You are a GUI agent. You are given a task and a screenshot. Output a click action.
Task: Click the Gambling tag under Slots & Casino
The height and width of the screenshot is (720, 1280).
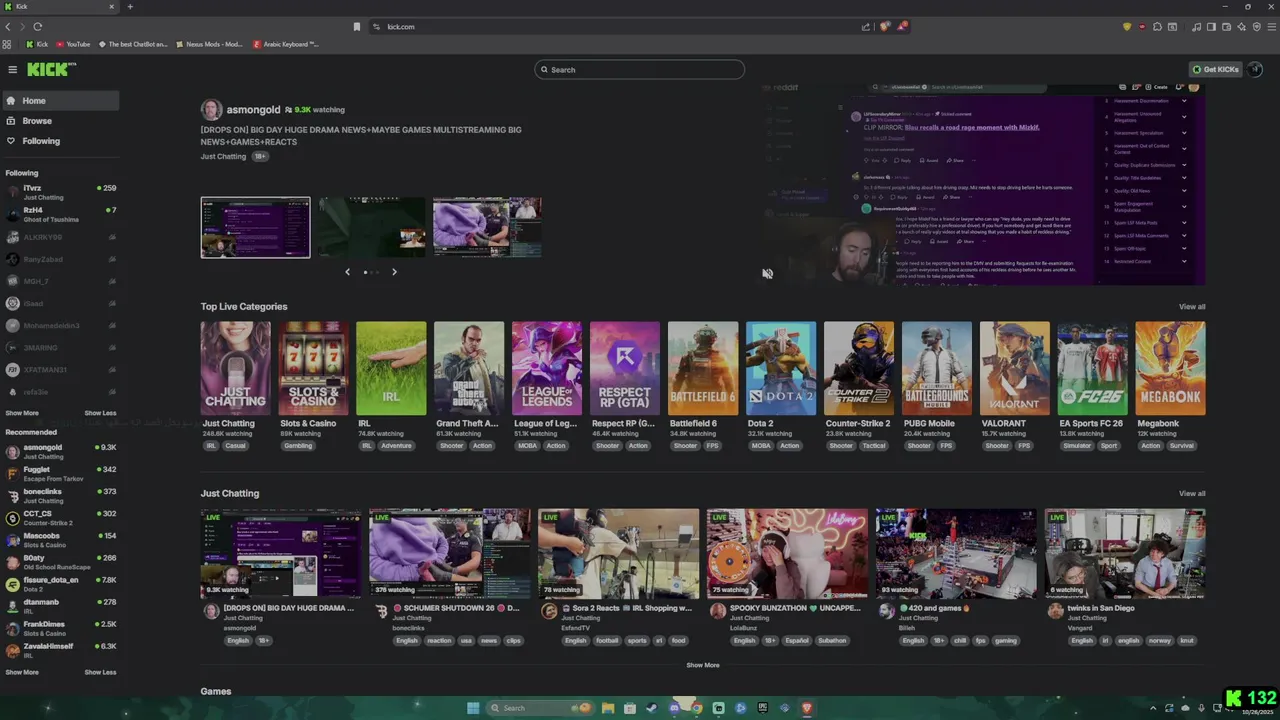(298, 446)
